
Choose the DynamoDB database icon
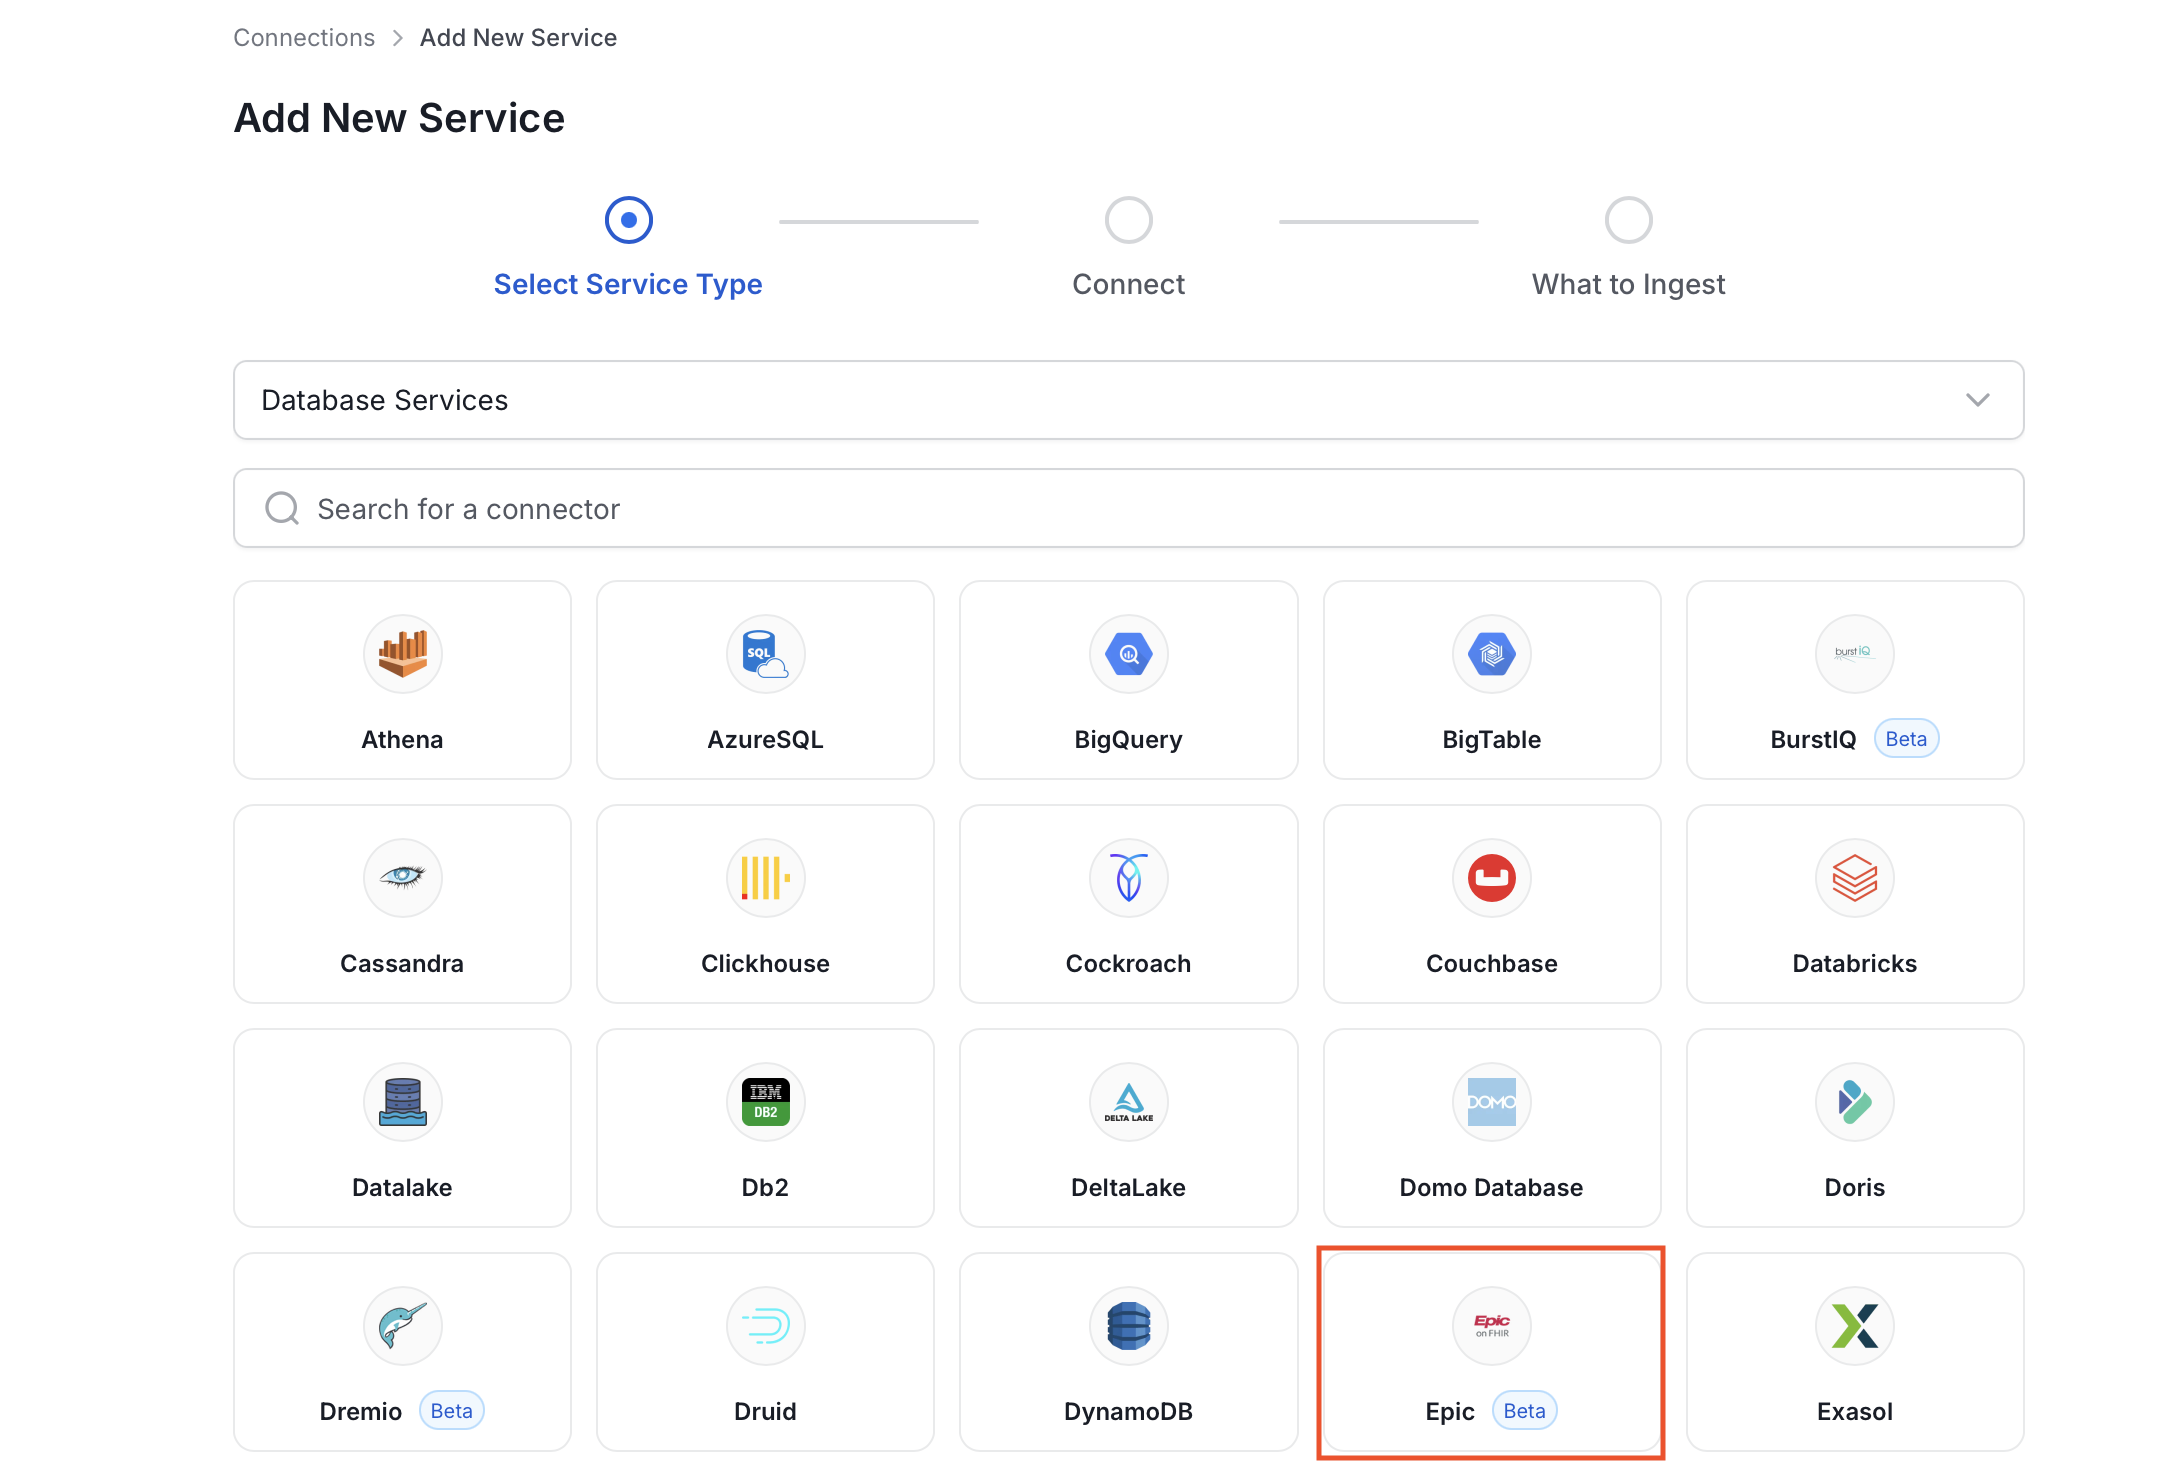click(1128, 1326)
